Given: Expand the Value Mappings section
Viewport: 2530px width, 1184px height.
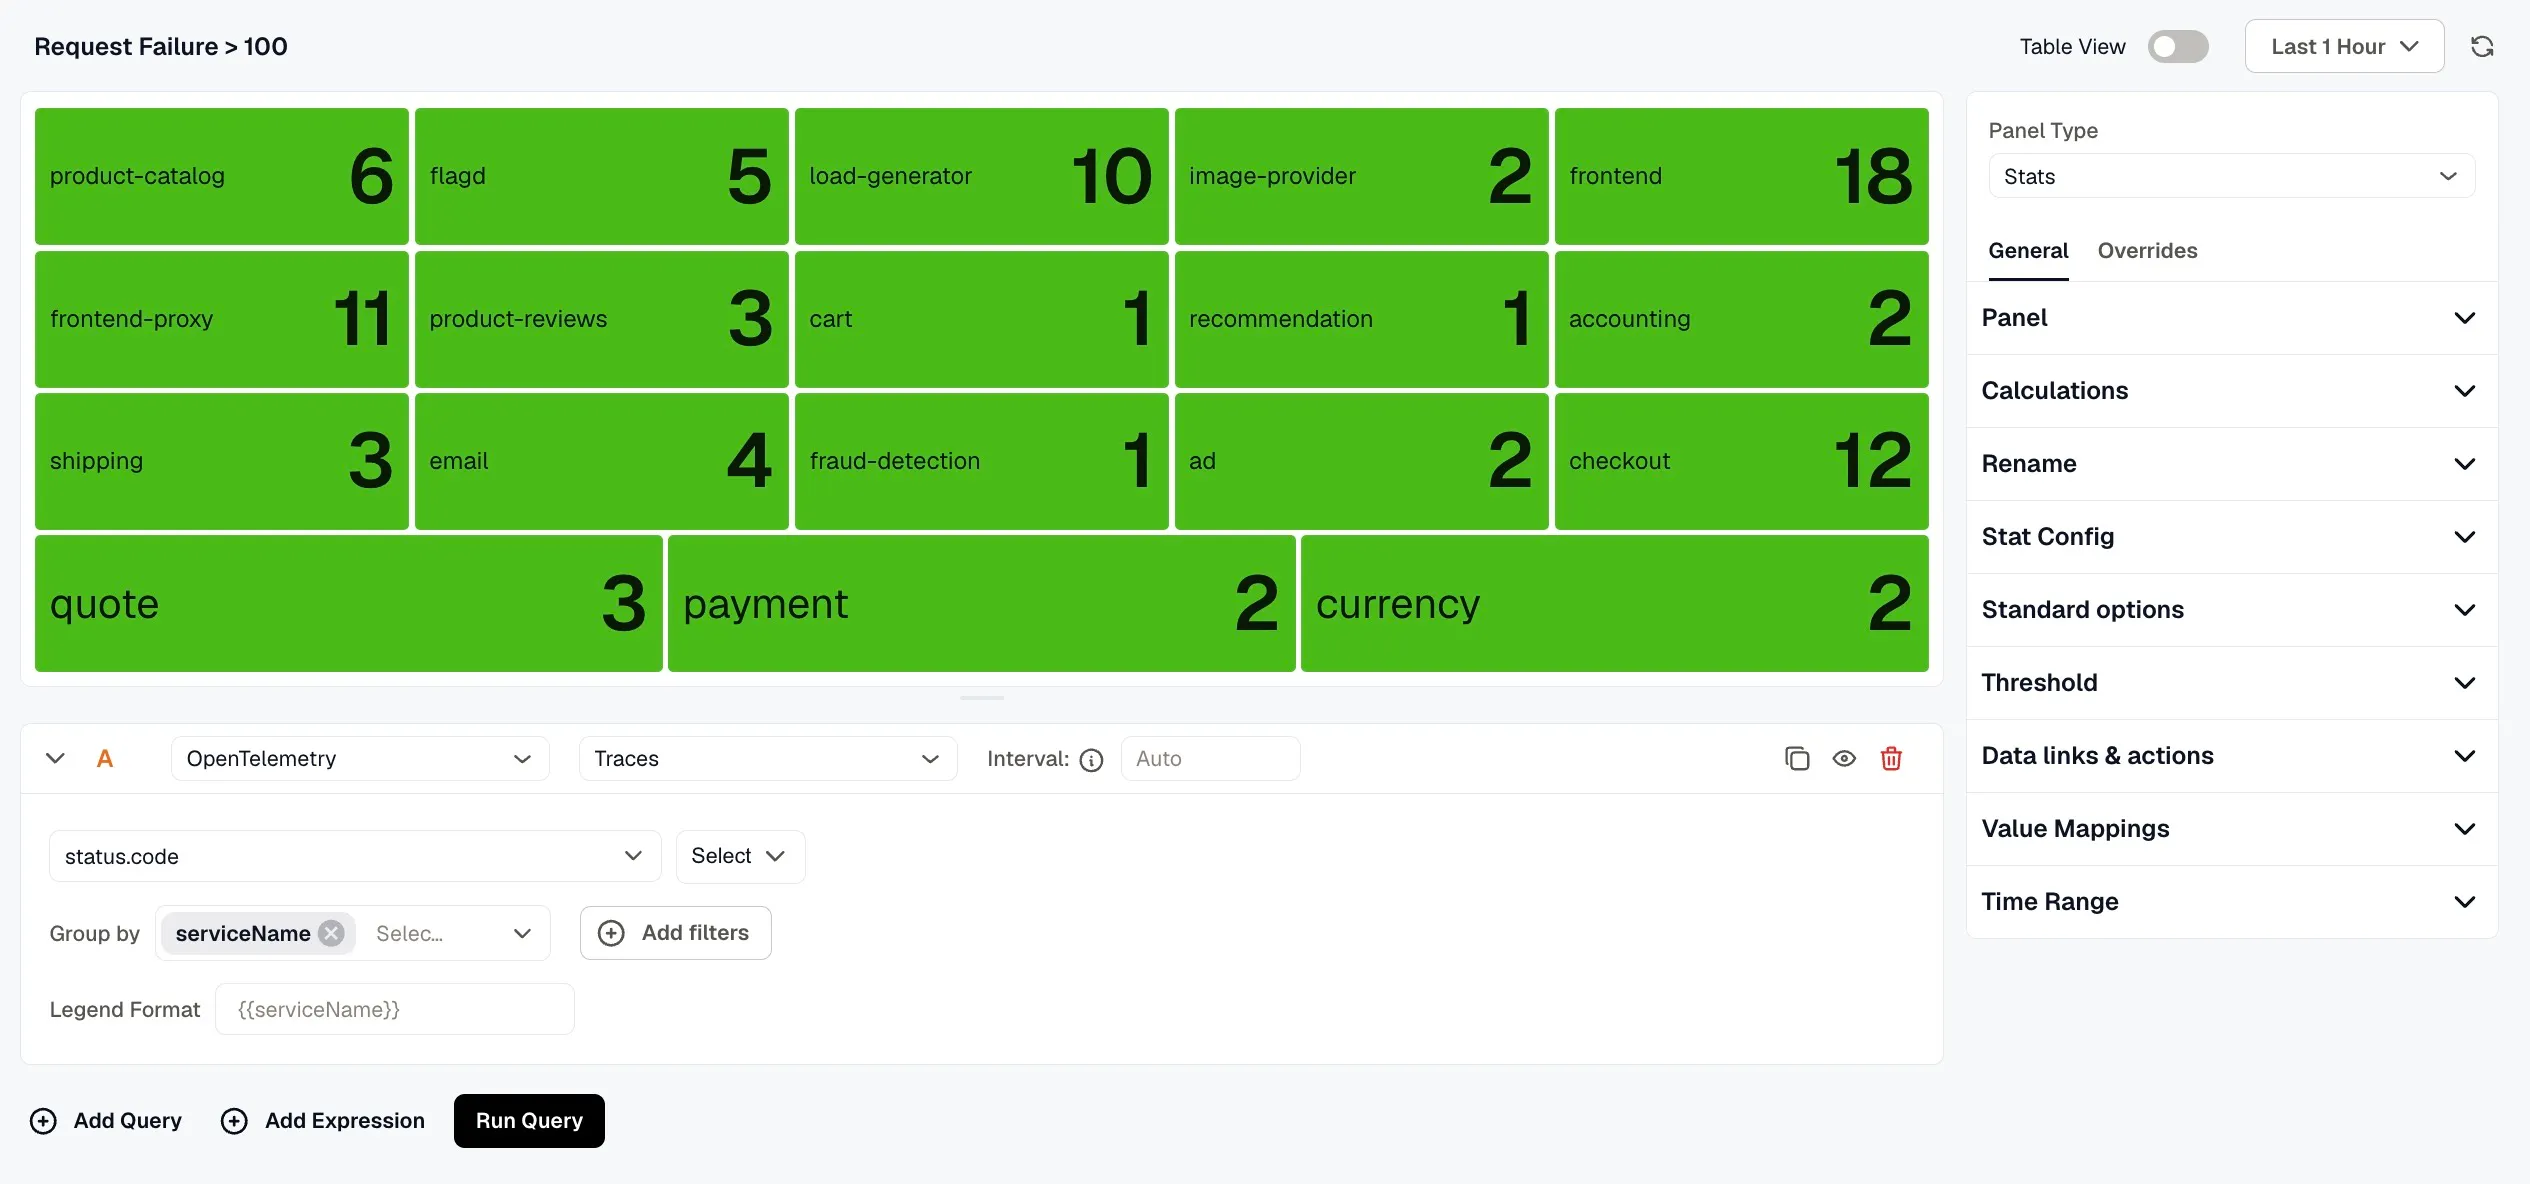Looking at the screenshot, I should (x=2231, y=829).
